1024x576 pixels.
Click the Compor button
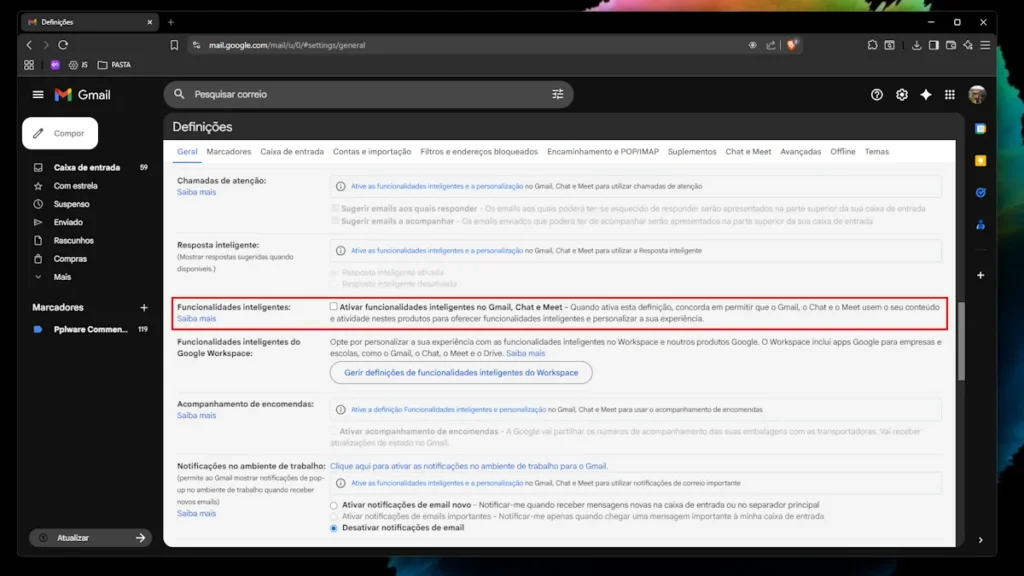60,133
